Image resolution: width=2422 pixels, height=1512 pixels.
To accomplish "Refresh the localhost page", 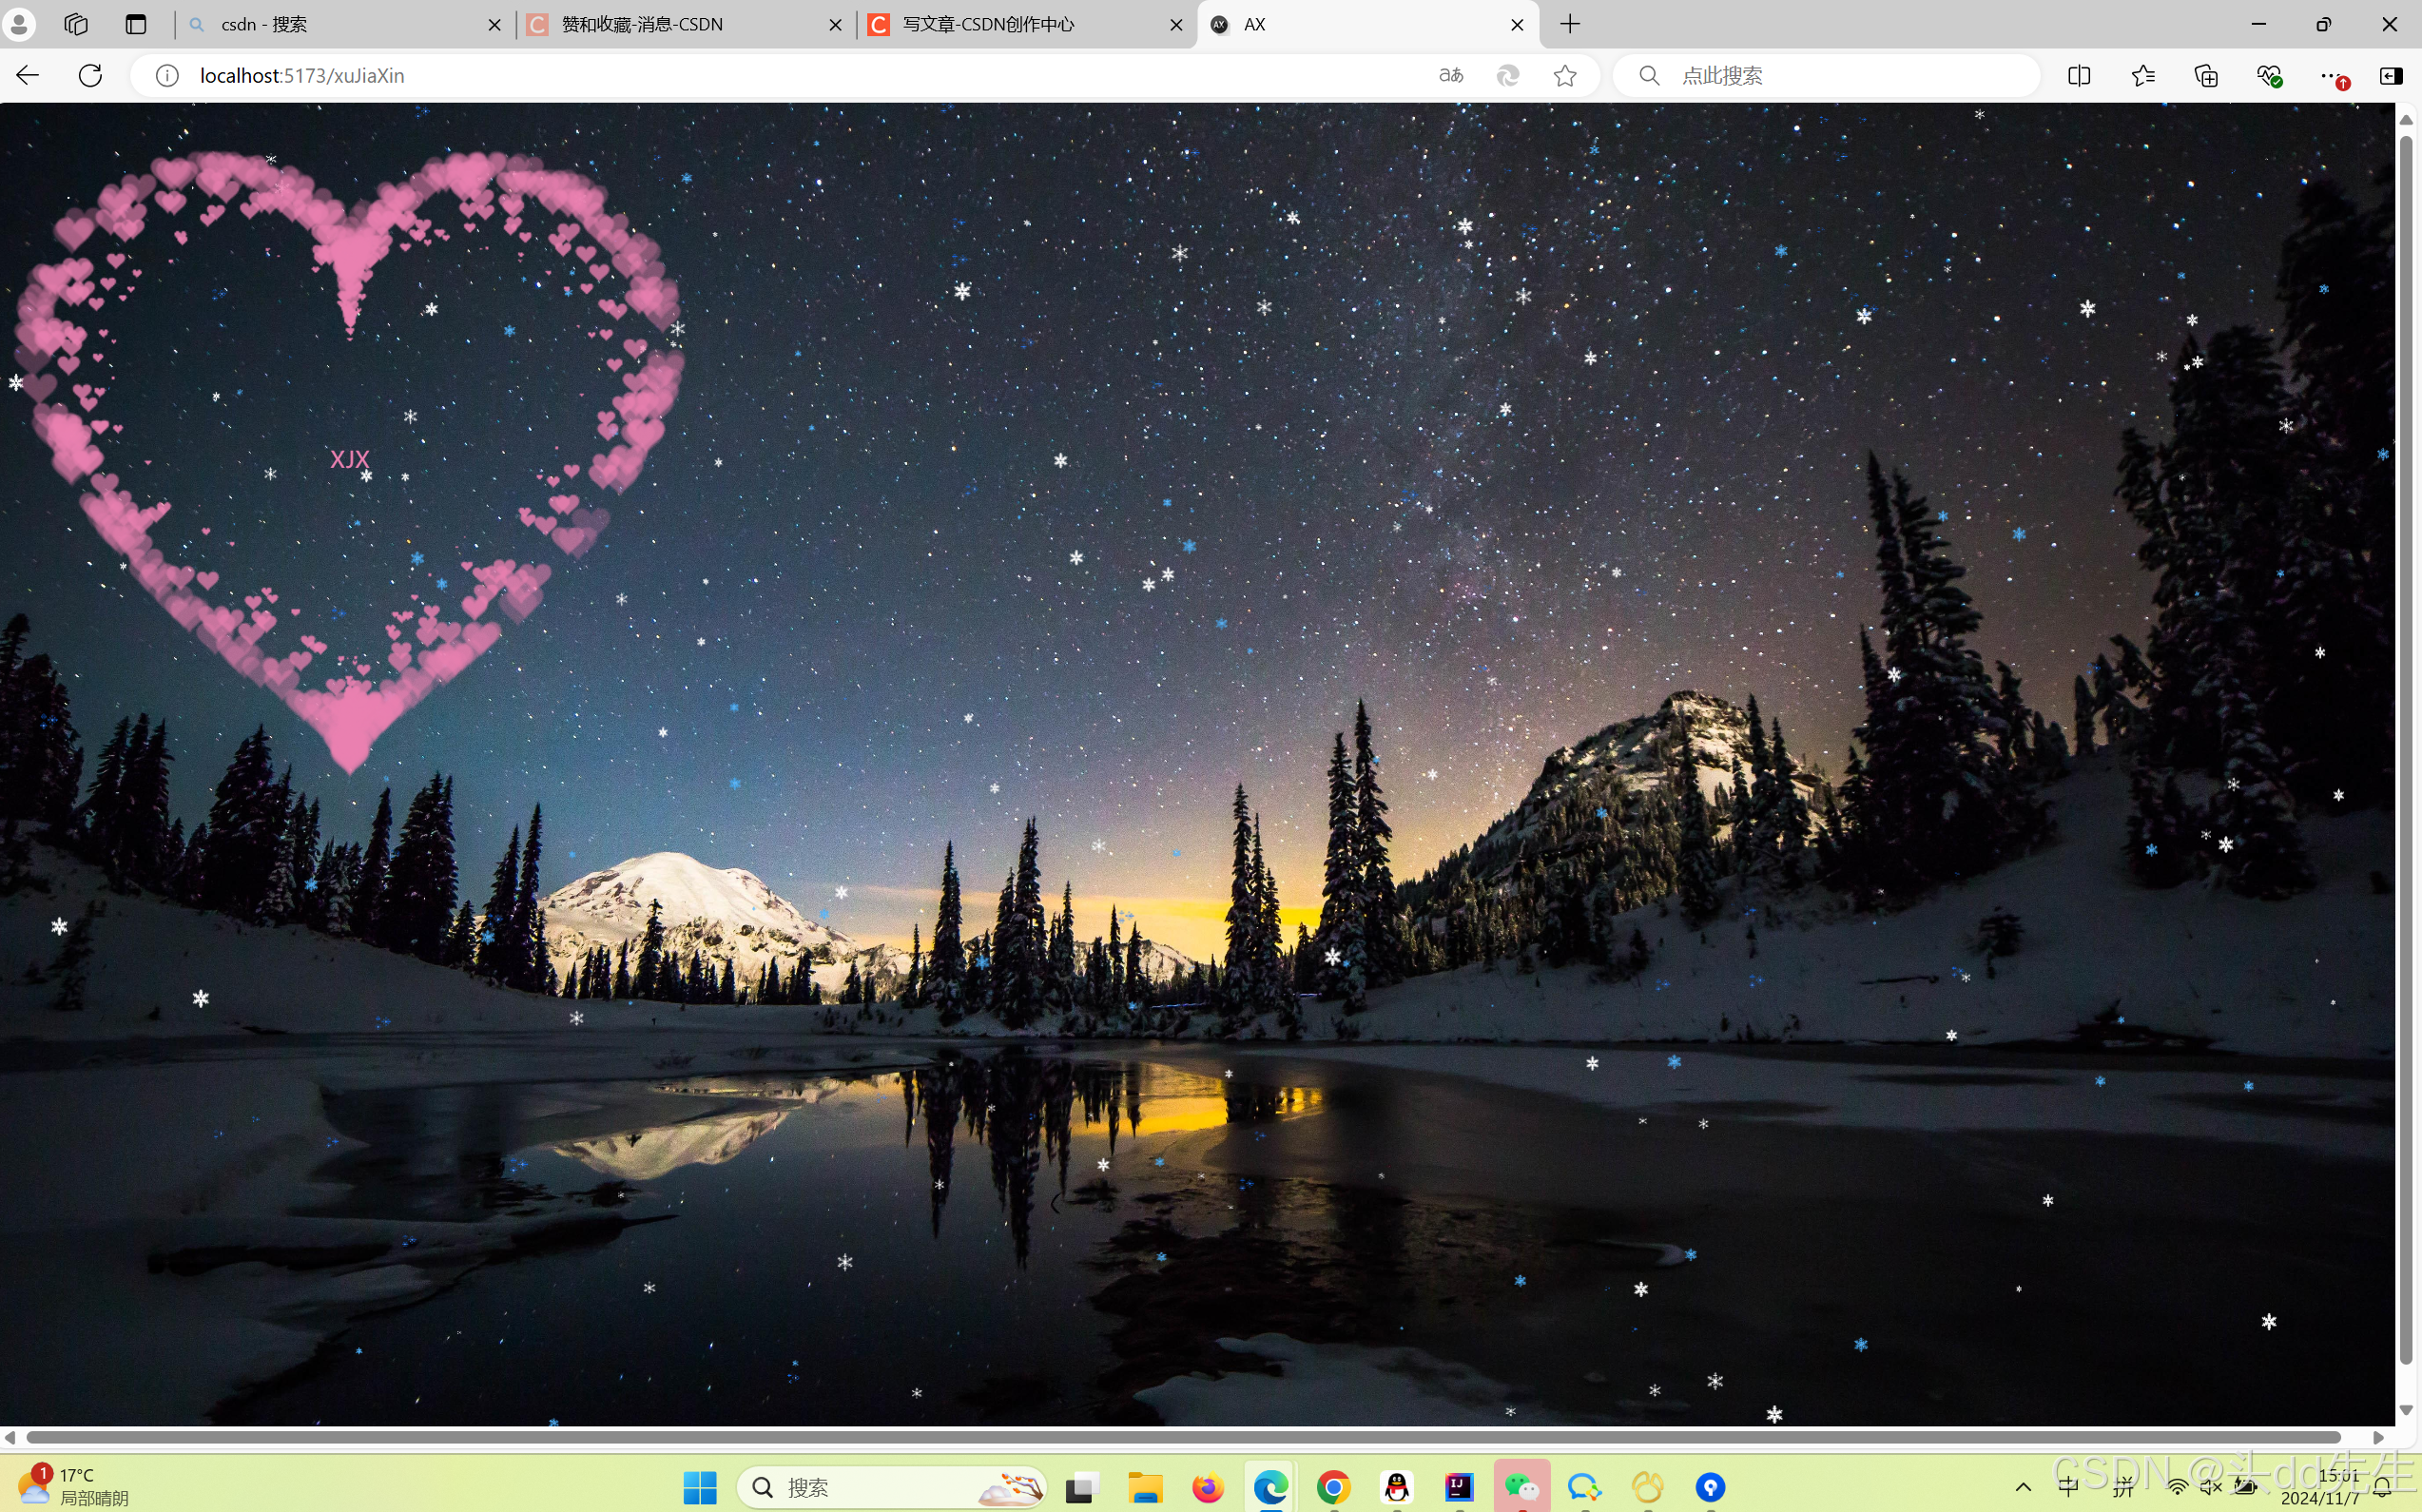I will (90, 75).
